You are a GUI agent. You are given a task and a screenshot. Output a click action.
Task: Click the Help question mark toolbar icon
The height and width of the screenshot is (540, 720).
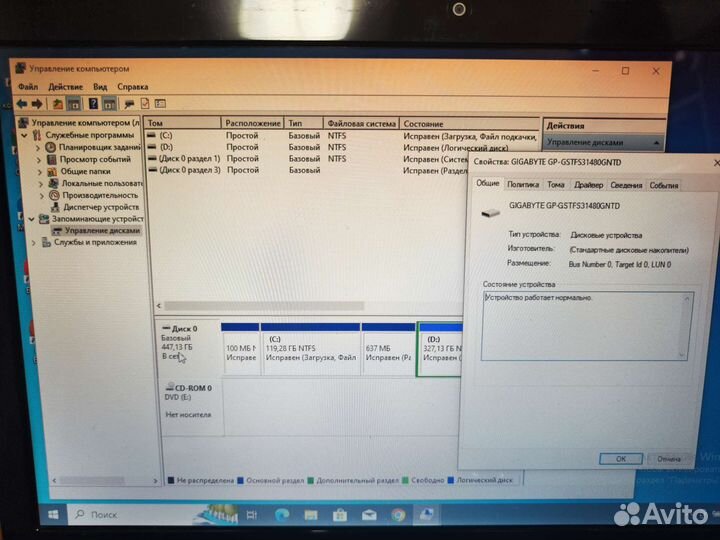[x=93, y=104]
